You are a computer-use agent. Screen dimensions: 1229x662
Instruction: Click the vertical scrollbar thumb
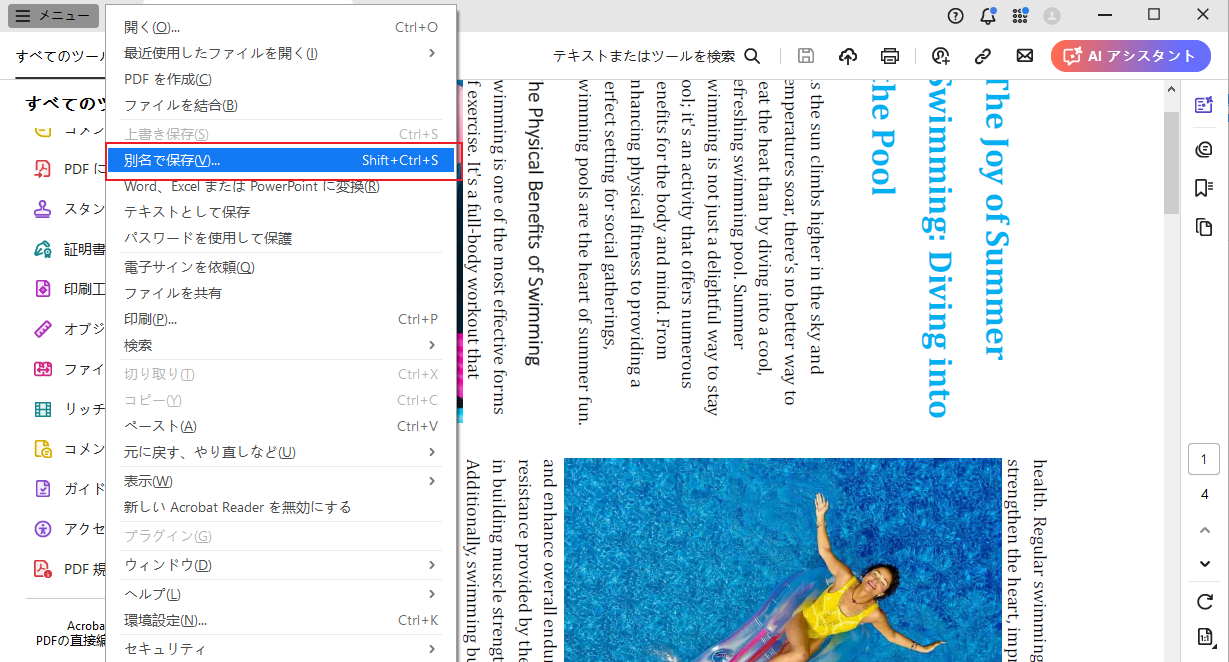tap(1171, 163)
